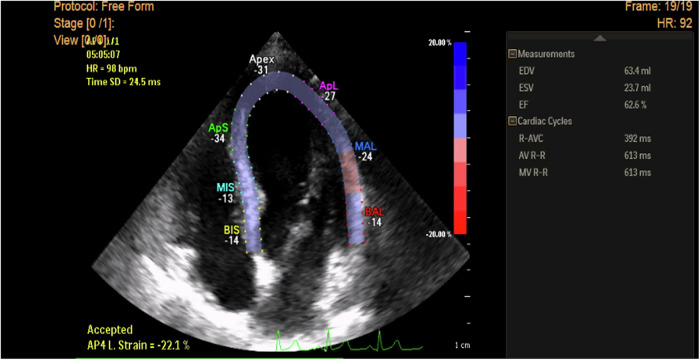Click the HR = 98 bpm text
Screen dimensions: 700x360
point(111,69)
